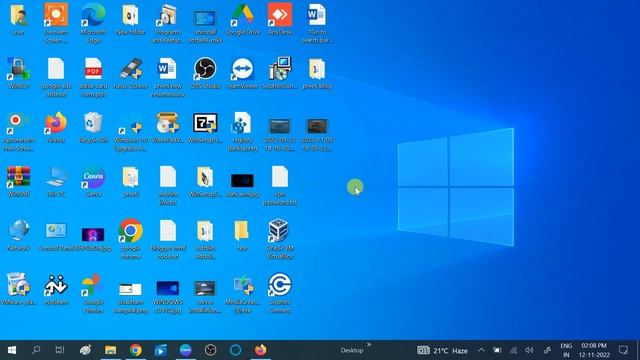
Task: Select the orange screen recorder shortcut icon
Action: click(56, 22)
